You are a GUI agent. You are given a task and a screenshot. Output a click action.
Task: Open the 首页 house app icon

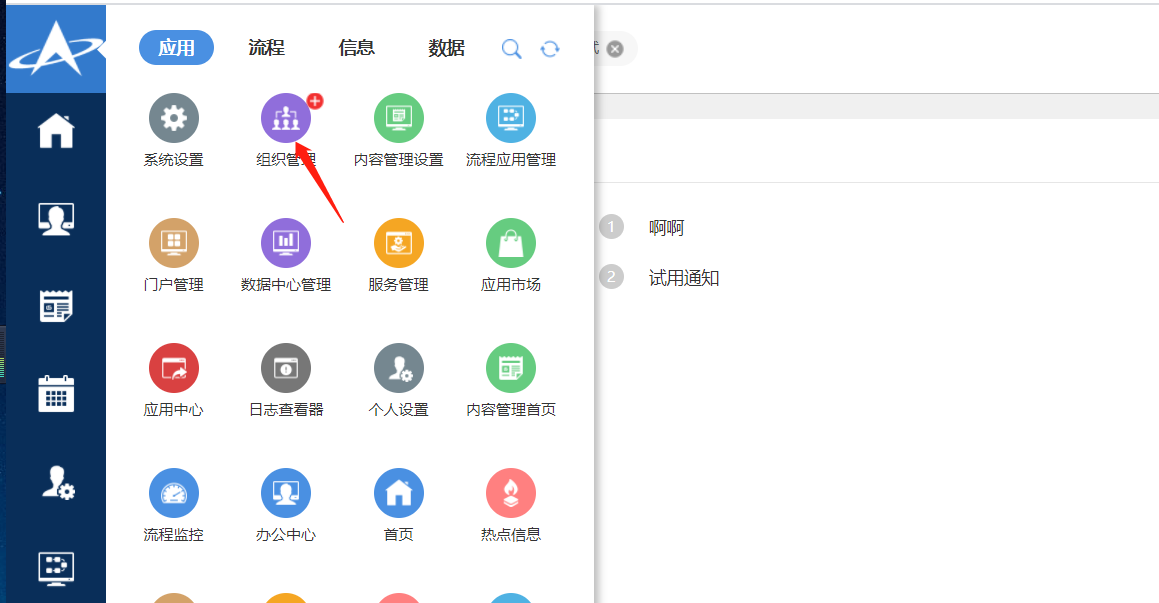pos(398,493)
